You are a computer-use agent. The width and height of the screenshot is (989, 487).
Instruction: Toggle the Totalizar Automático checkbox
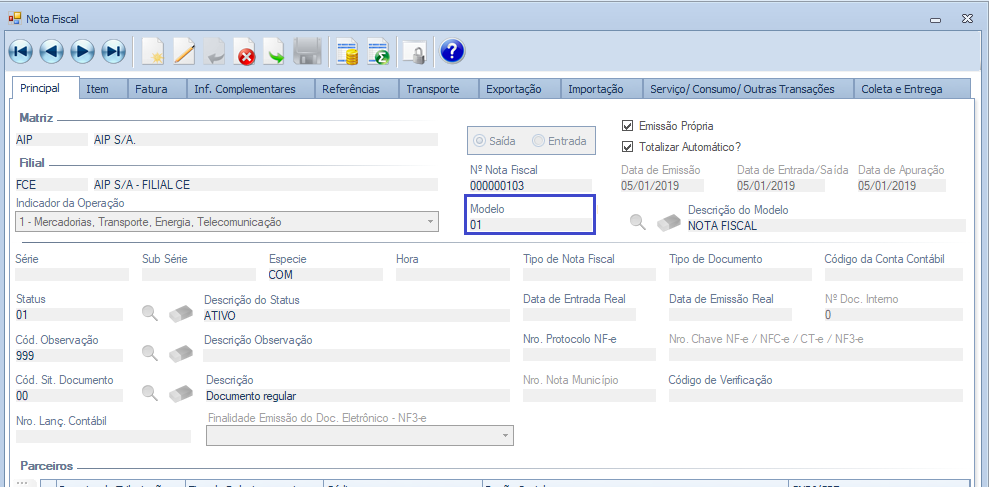(x=628, y=146)
